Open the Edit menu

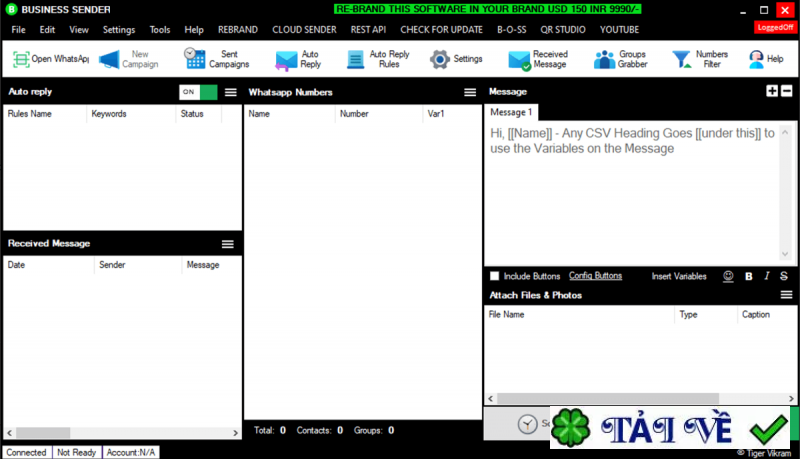point(47,30)
